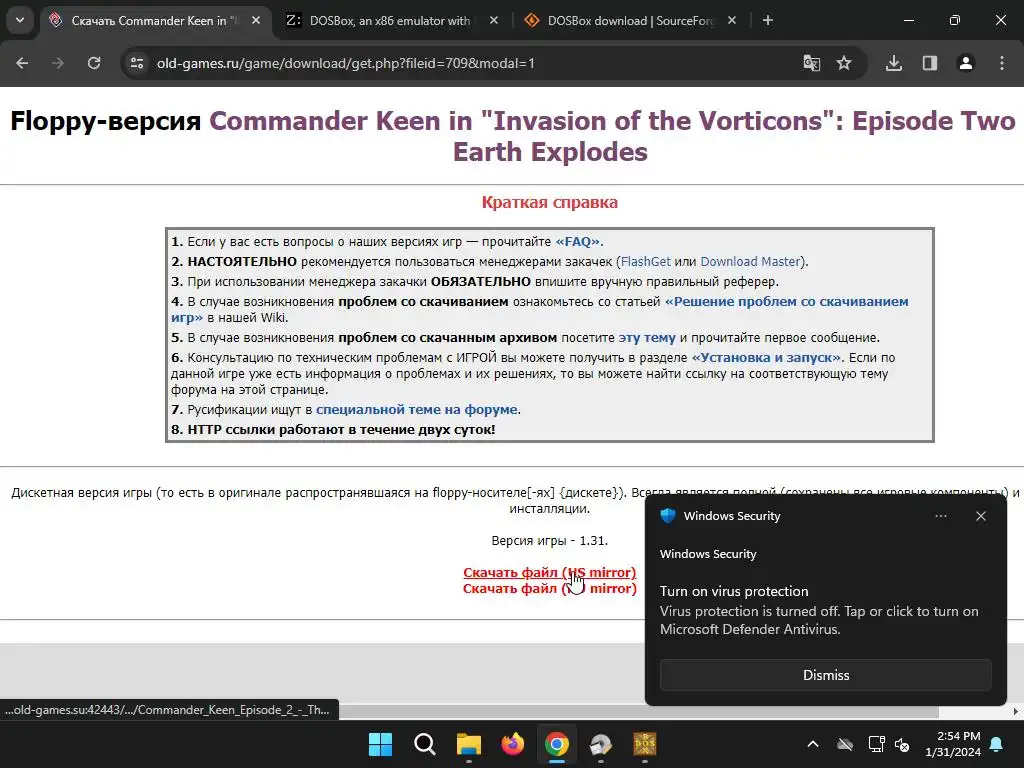Click the scrollbar right arrow
Viewport: 1024px width, 768px height.
point(1016,711)
